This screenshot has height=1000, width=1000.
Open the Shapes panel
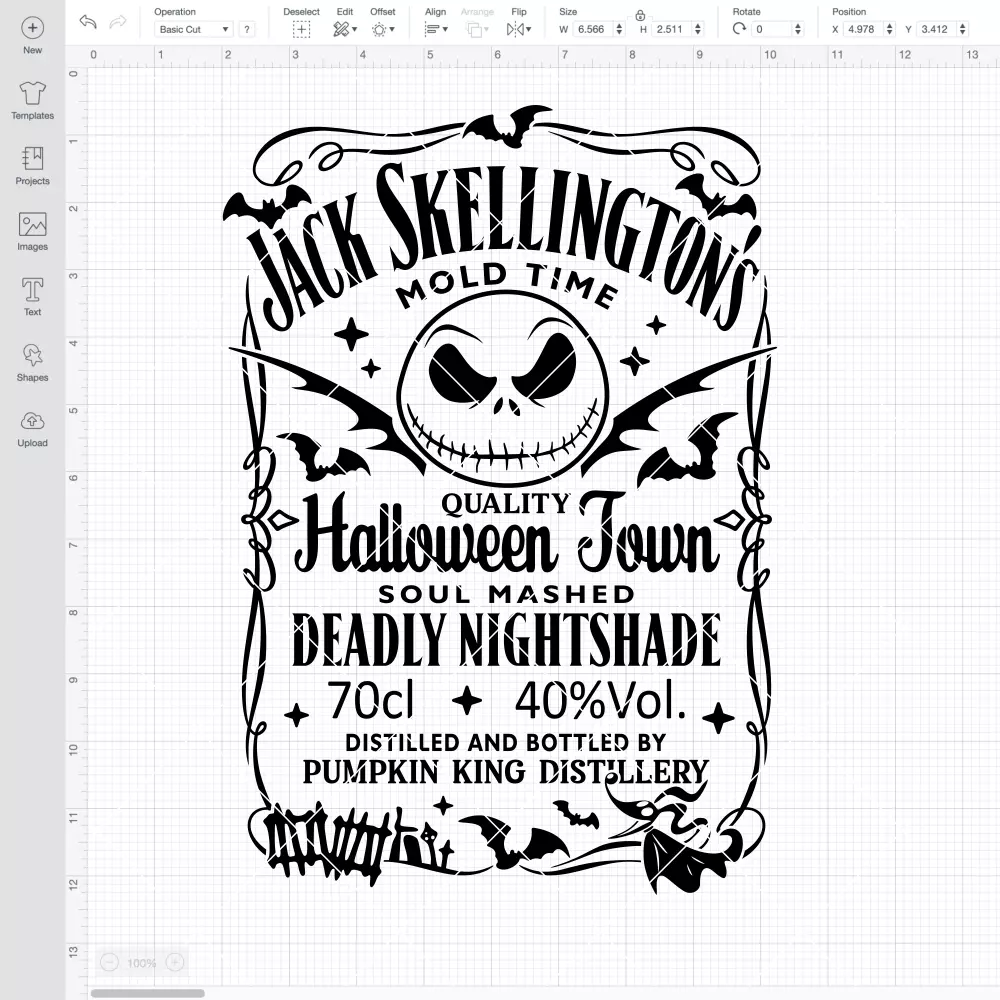point(33,363)
